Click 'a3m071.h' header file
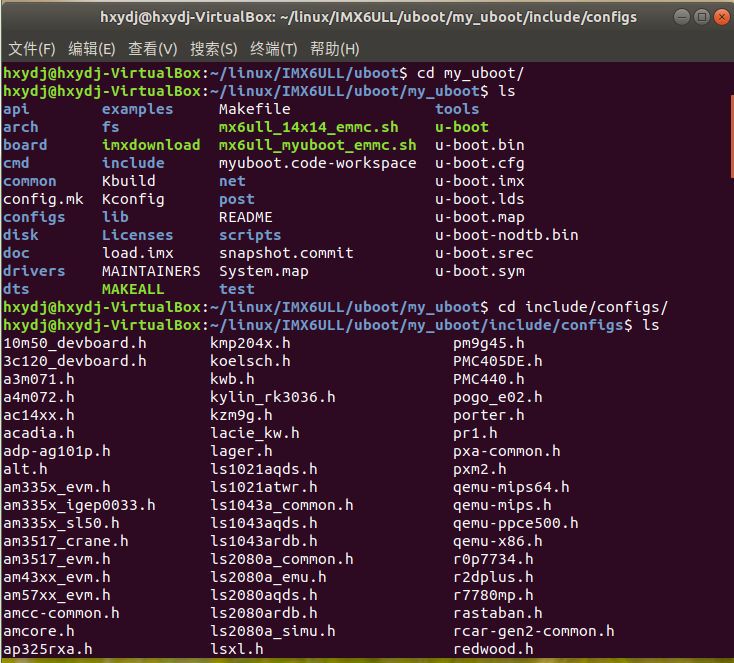Screen dimensions: 734x663 39,379
